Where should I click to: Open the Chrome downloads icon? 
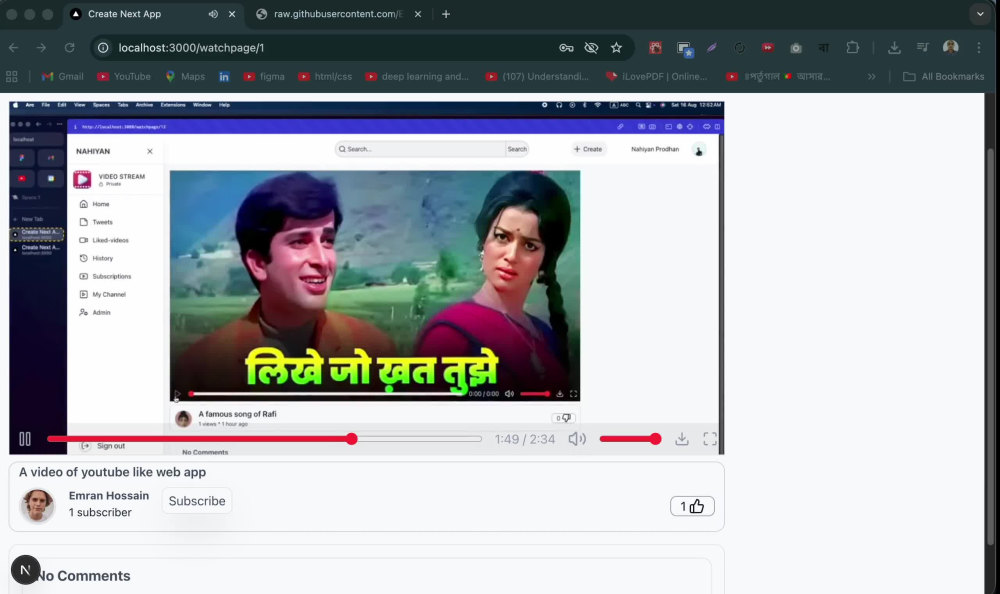894,48
